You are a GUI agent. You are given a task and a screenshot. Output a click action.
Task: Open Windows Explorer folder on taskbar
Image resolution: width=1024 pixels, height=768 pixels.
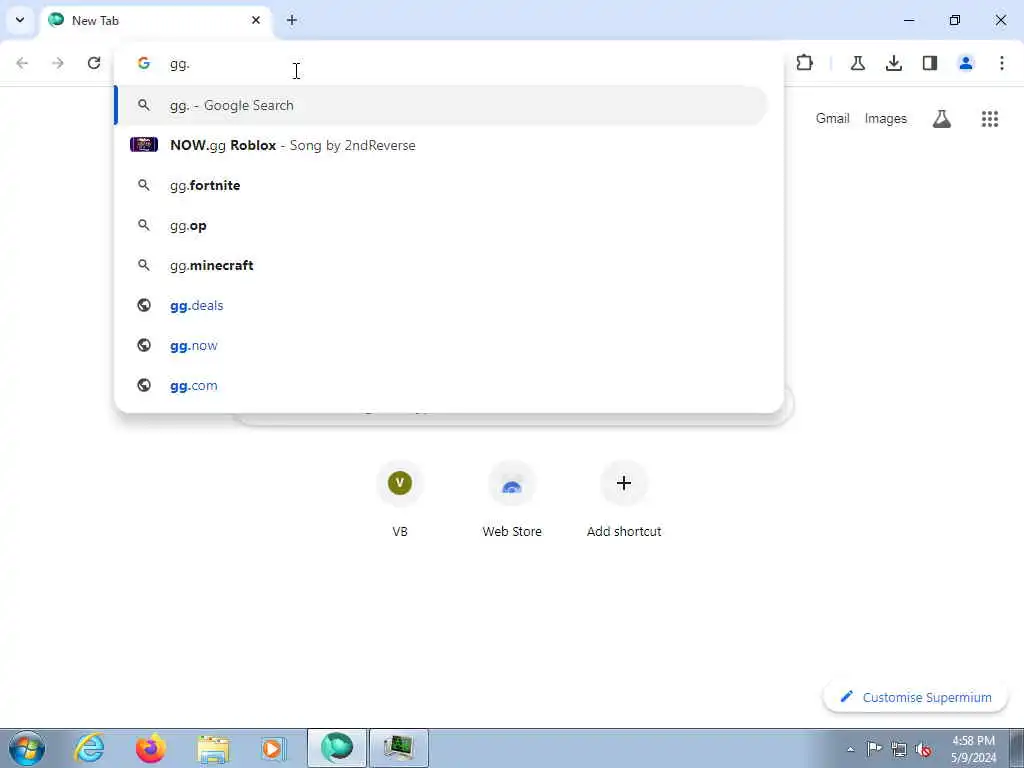point(213,748)
